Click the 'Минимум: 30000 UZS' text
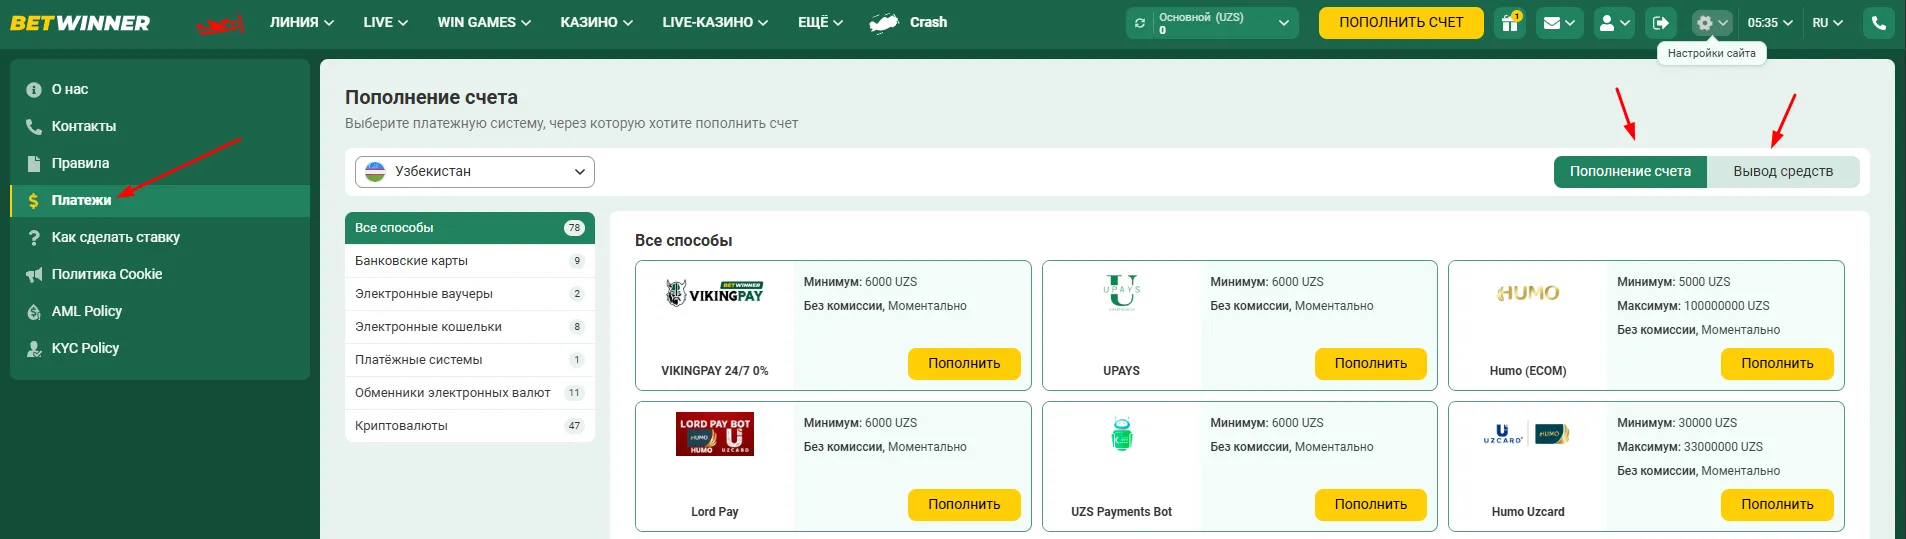 [1677, 423]
